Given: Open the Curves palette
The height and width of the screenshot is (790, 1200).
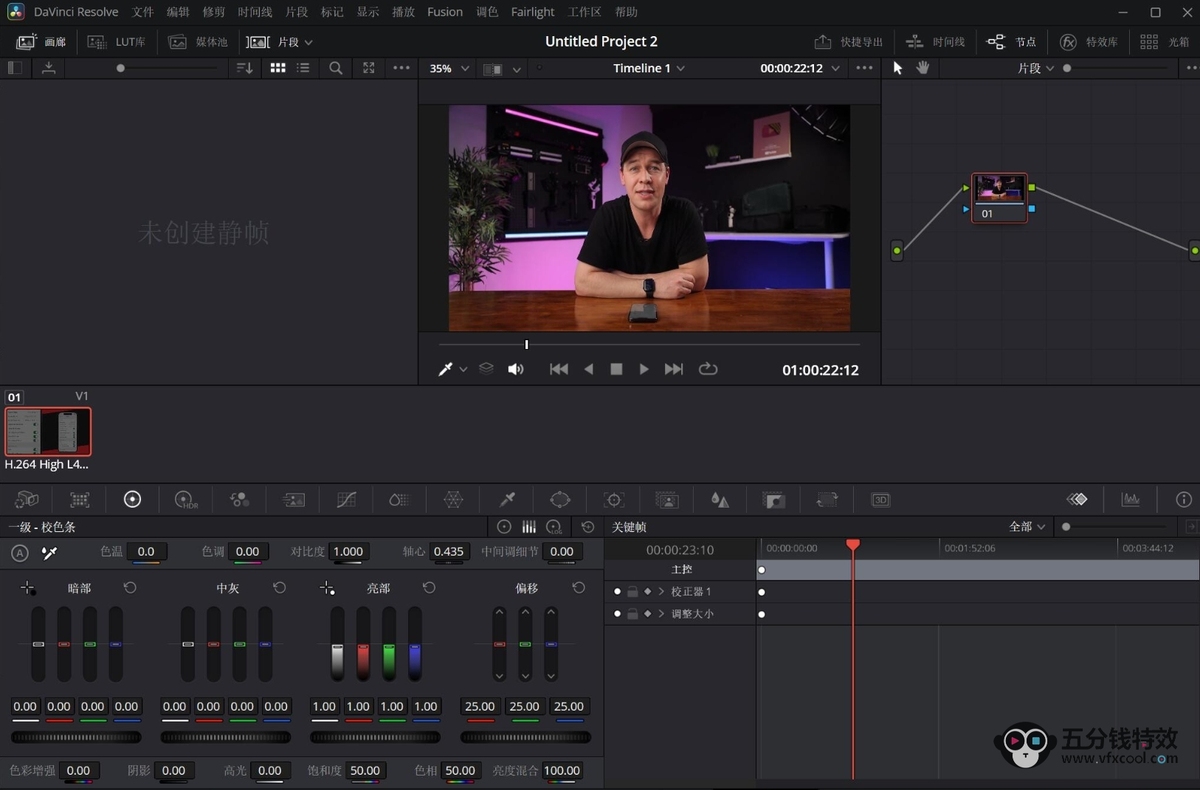Looking at the screenshot, I should 347,500.
